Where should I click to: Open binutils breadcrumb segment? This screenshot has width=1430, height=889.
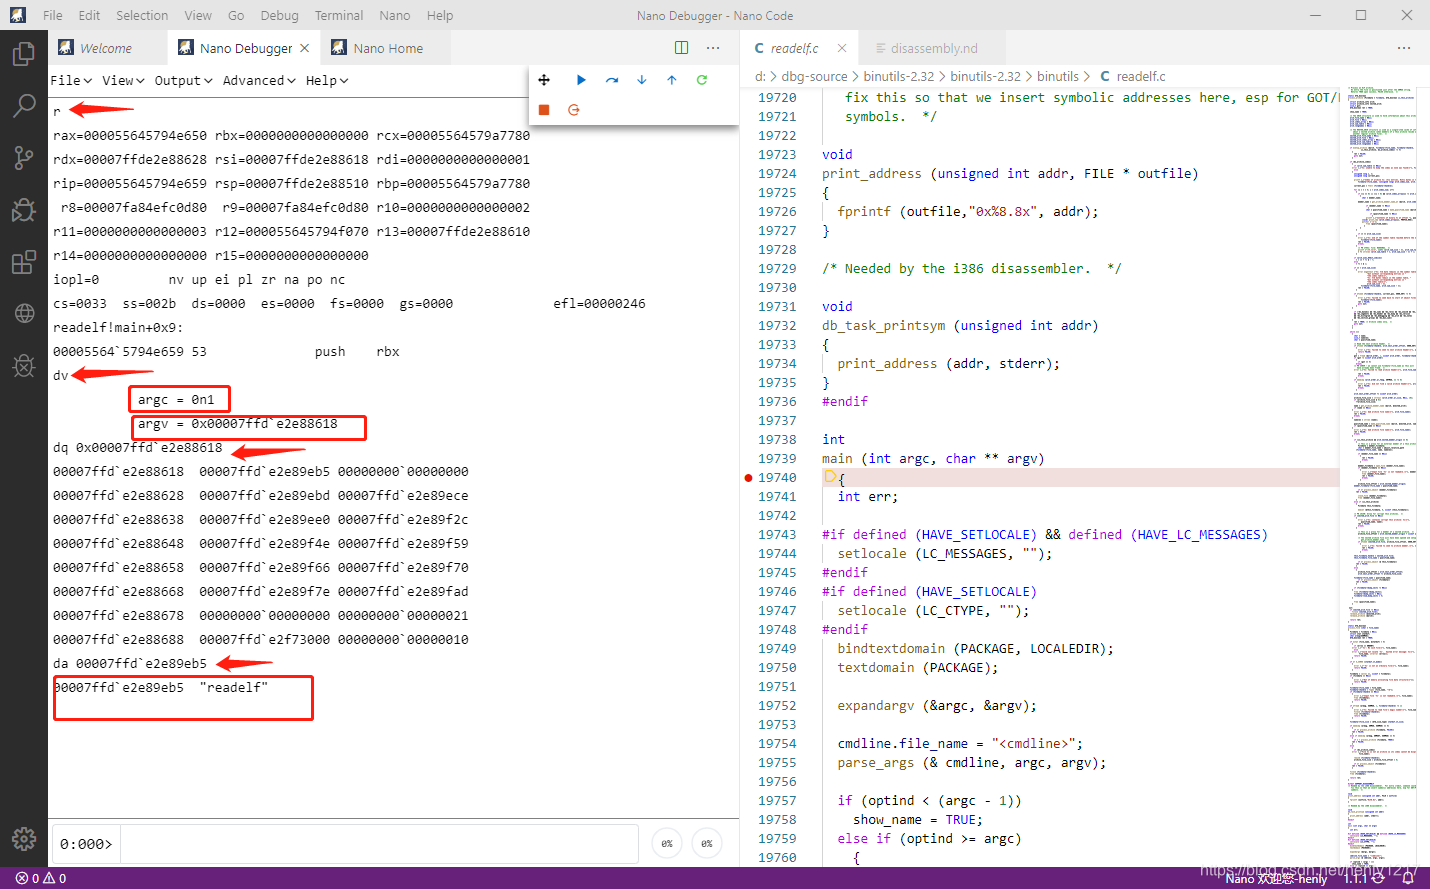click(x=1058, y=76)
